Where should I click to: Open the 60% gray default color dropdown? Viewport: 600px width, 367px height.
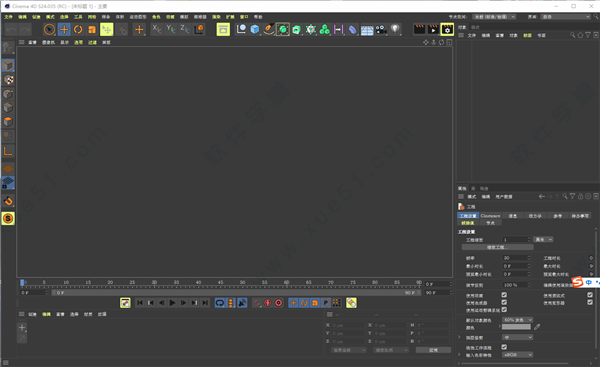click(x=517, y=320)
